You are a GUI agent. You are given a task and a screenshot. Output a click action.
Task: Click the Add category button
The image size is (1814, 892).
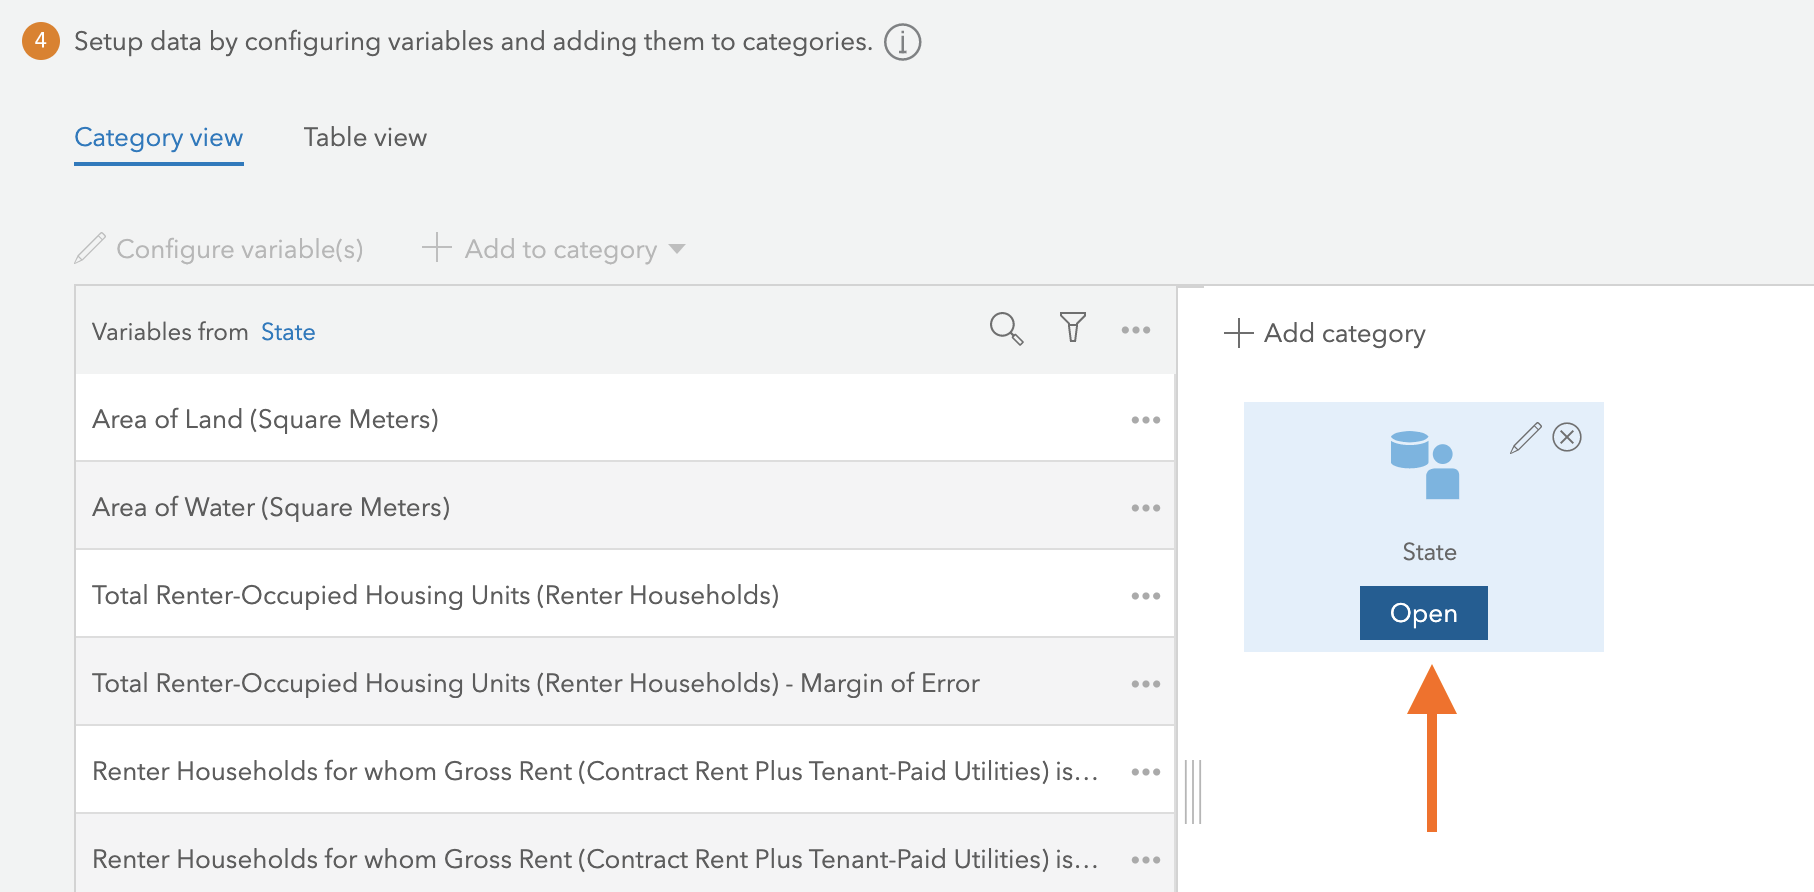tap(1325, 333)
